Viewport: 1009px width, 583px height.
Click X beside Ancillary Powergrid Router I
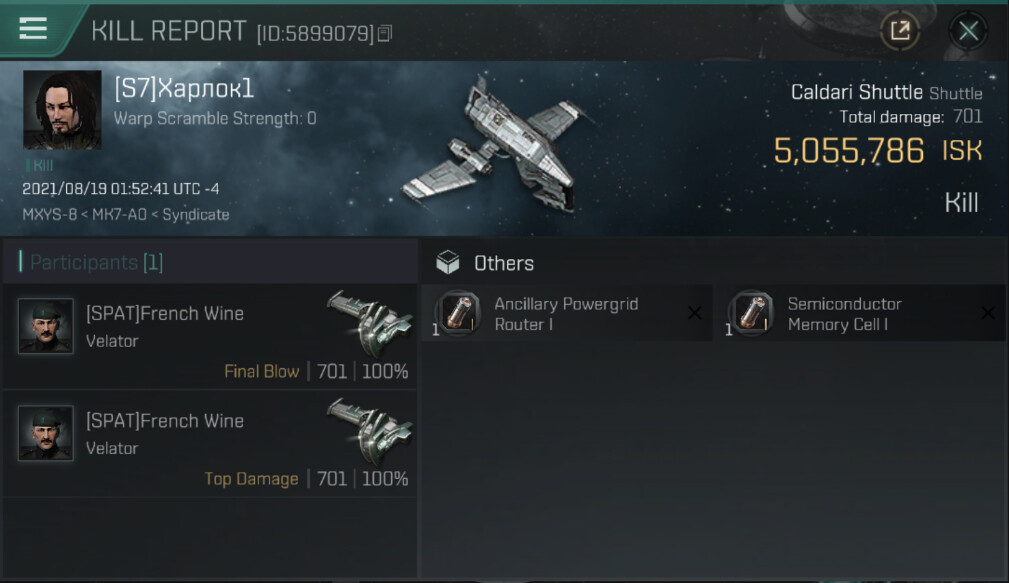[694, 313]
